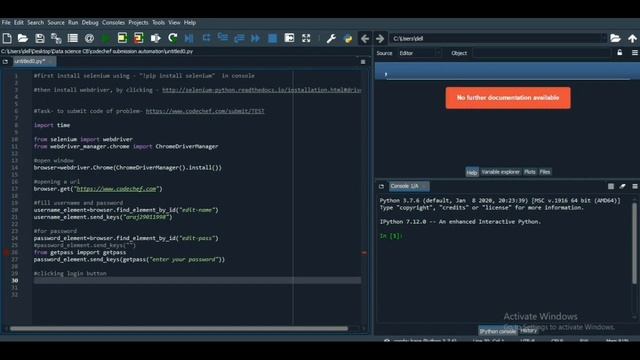The image size is (640, 360).
Task: Interrupt the kernel with the console stop icon
Action: (x=611, y=186)
